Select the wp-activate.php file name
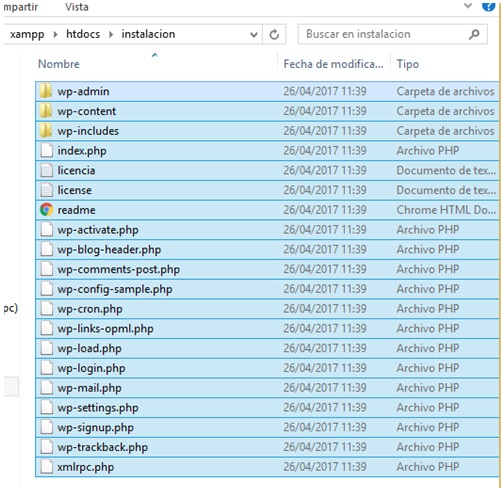The height and width of the screenshot is (488, 502). click(98, 230)
